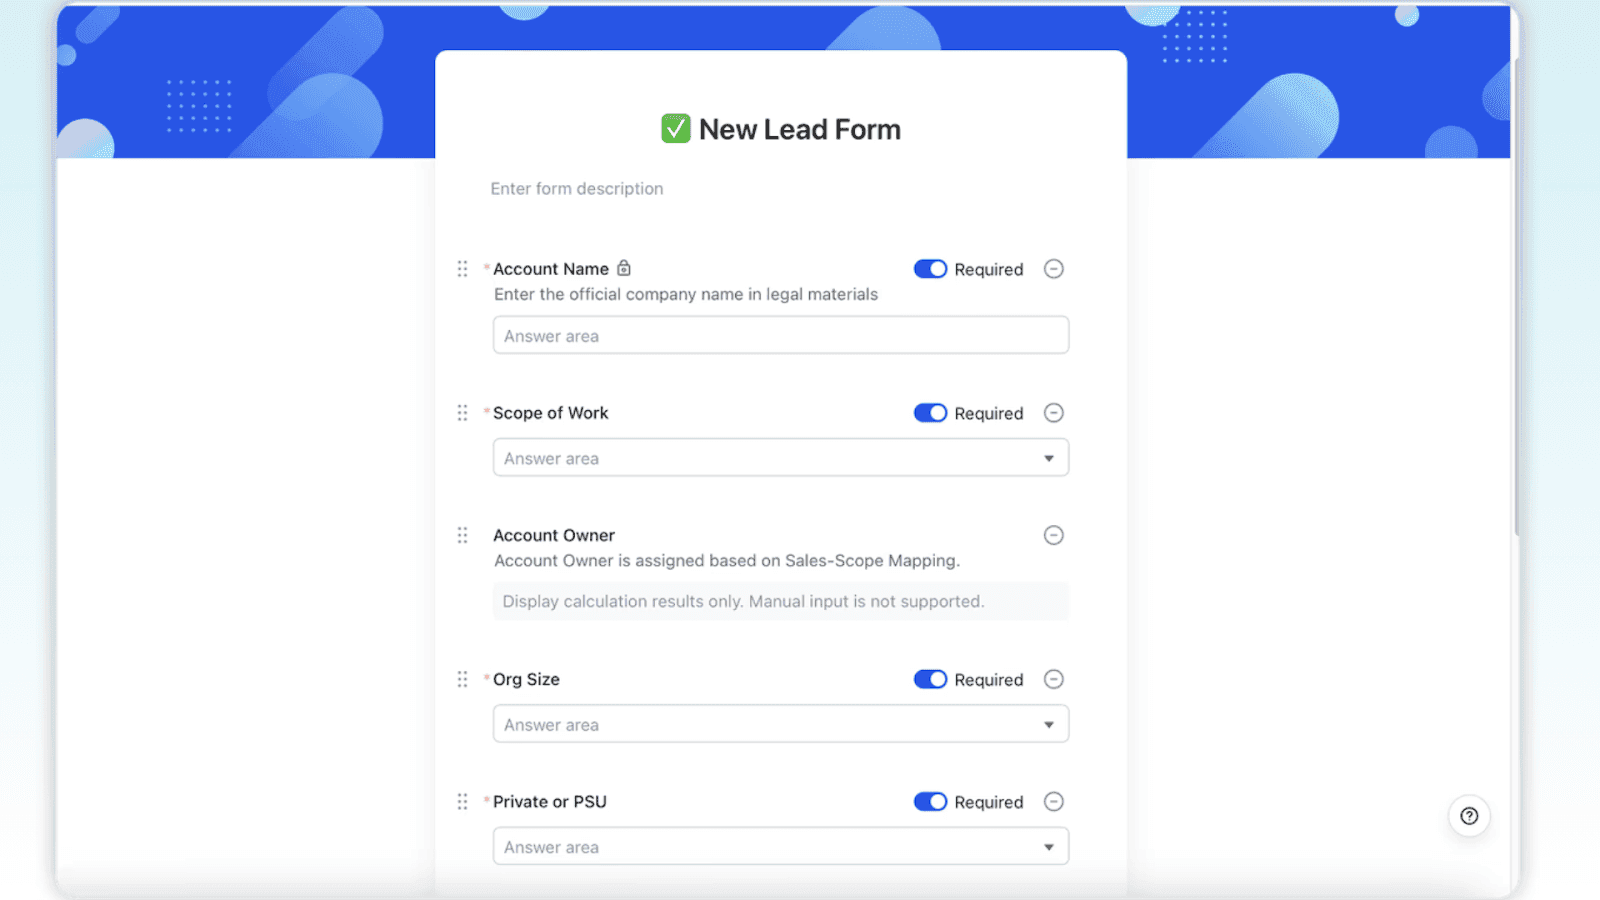Click the drag handle beside Private or PSU
The width and height of the screenshot is (1600, 900).
[462, 801]
